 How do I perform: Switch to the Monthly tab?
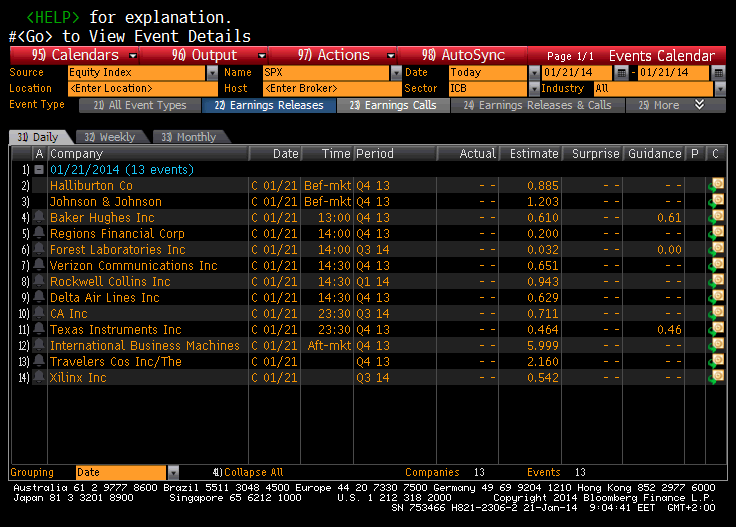(189, 137)
